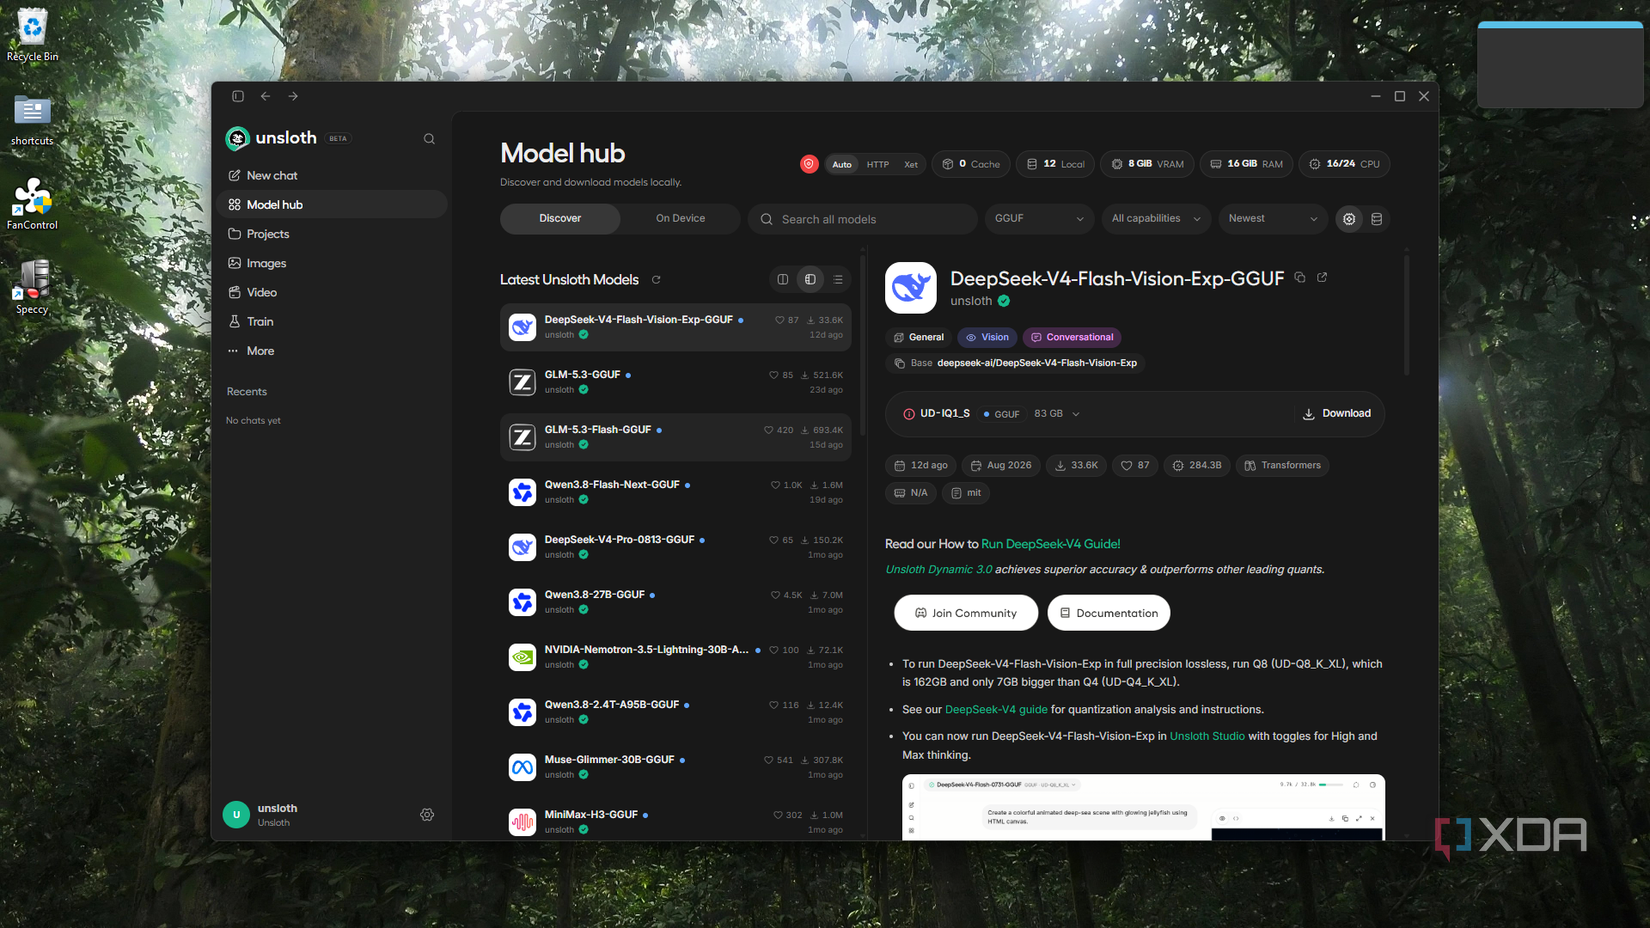
Task: Open the Recycle Bin desktop icon
Action: [x=32, y=36]
